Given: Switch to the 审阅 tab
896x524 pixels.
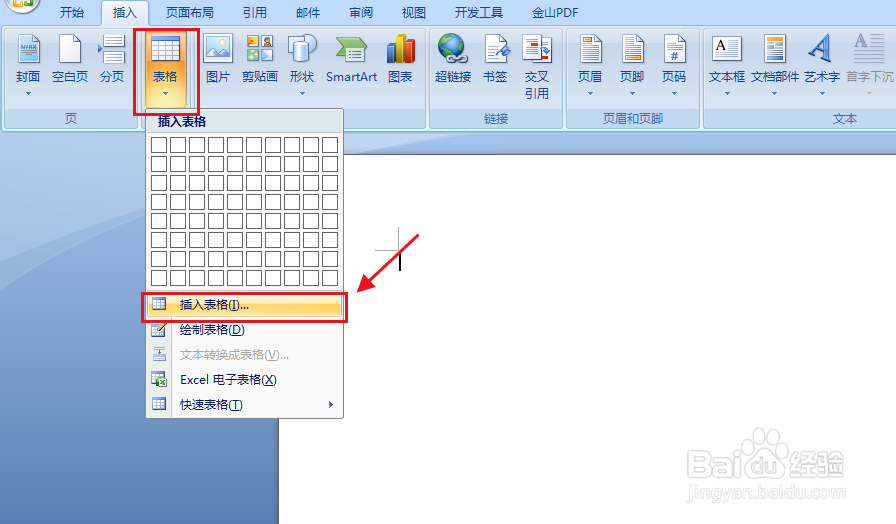Looking at the screenshot, I should click(361, 12).
